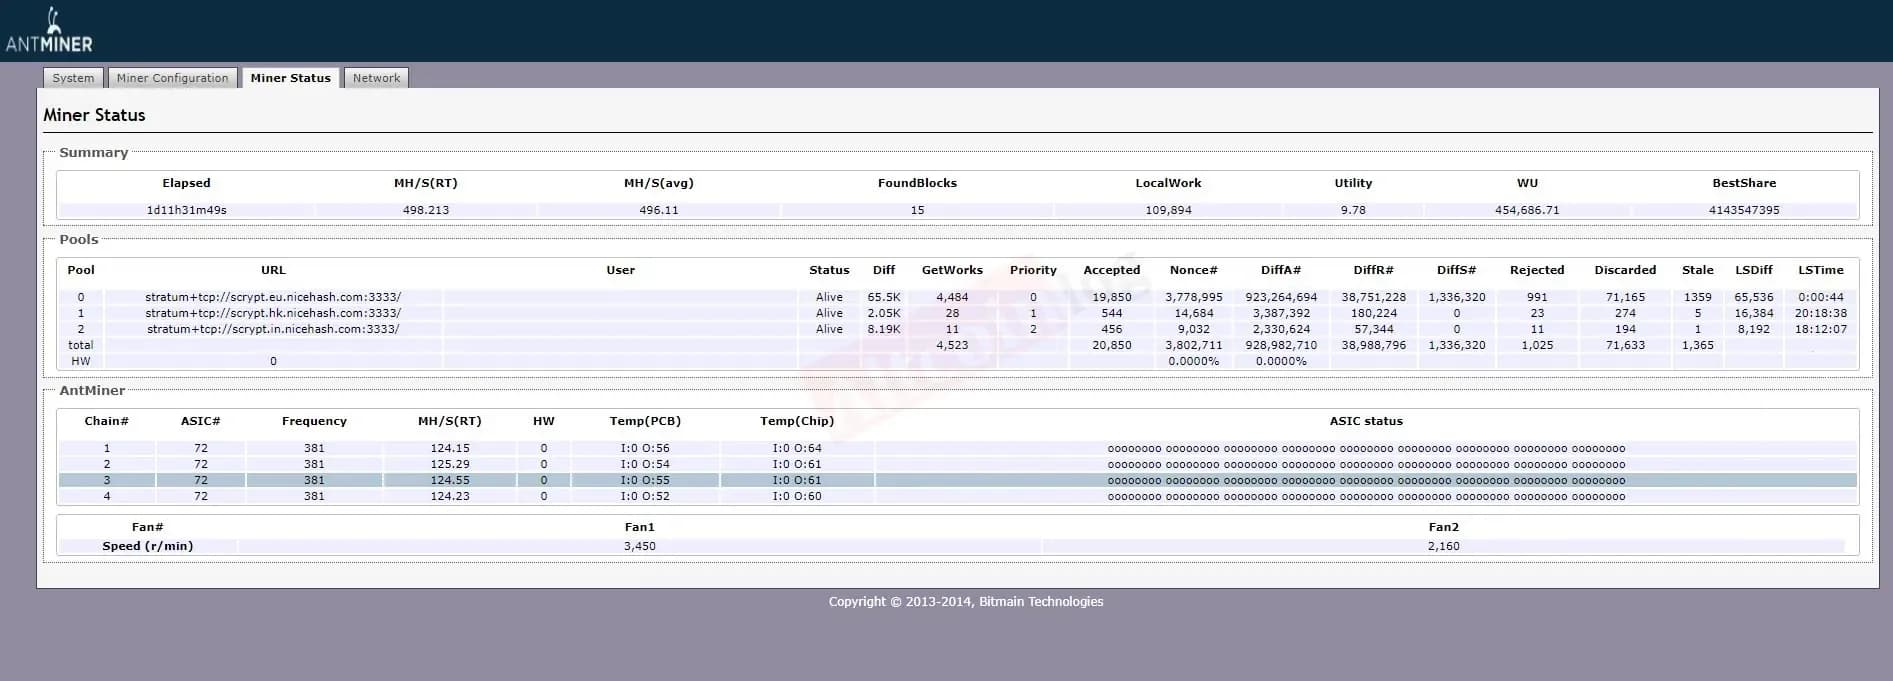The height and width of the screenshot is (681, 1893).
Task: Click pool 0 rejected count 991
Action: pos(1537,297)
